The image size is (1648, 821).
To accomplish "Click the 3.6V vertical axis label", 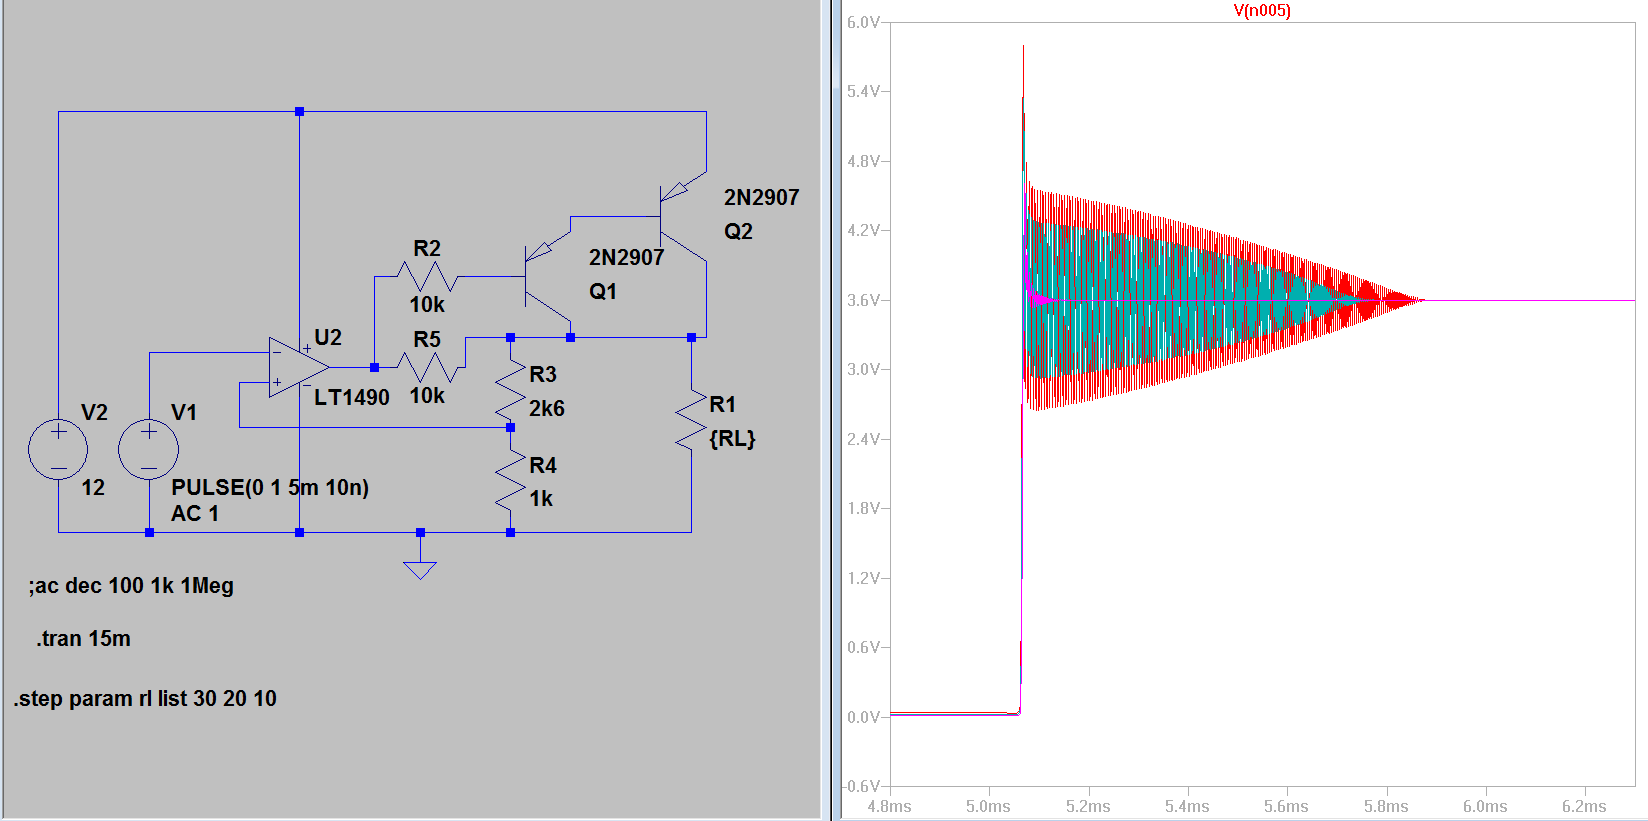I will 863,300.
